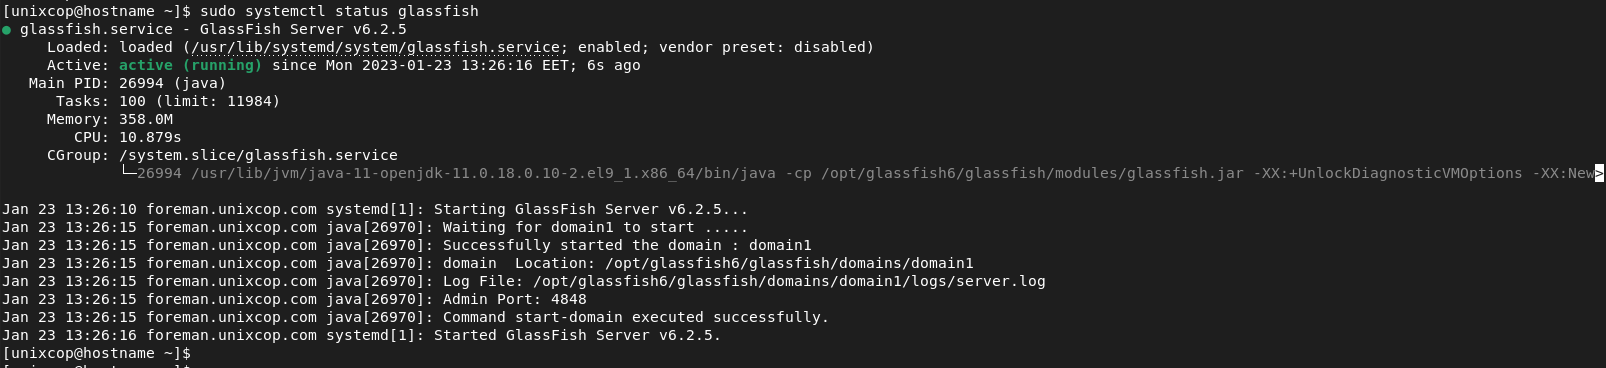Image resolution: width=1606 pixels, height=368 pixels.
Task: Click the tree branch symbol before 26994
Action: click(x=128, y=173)
